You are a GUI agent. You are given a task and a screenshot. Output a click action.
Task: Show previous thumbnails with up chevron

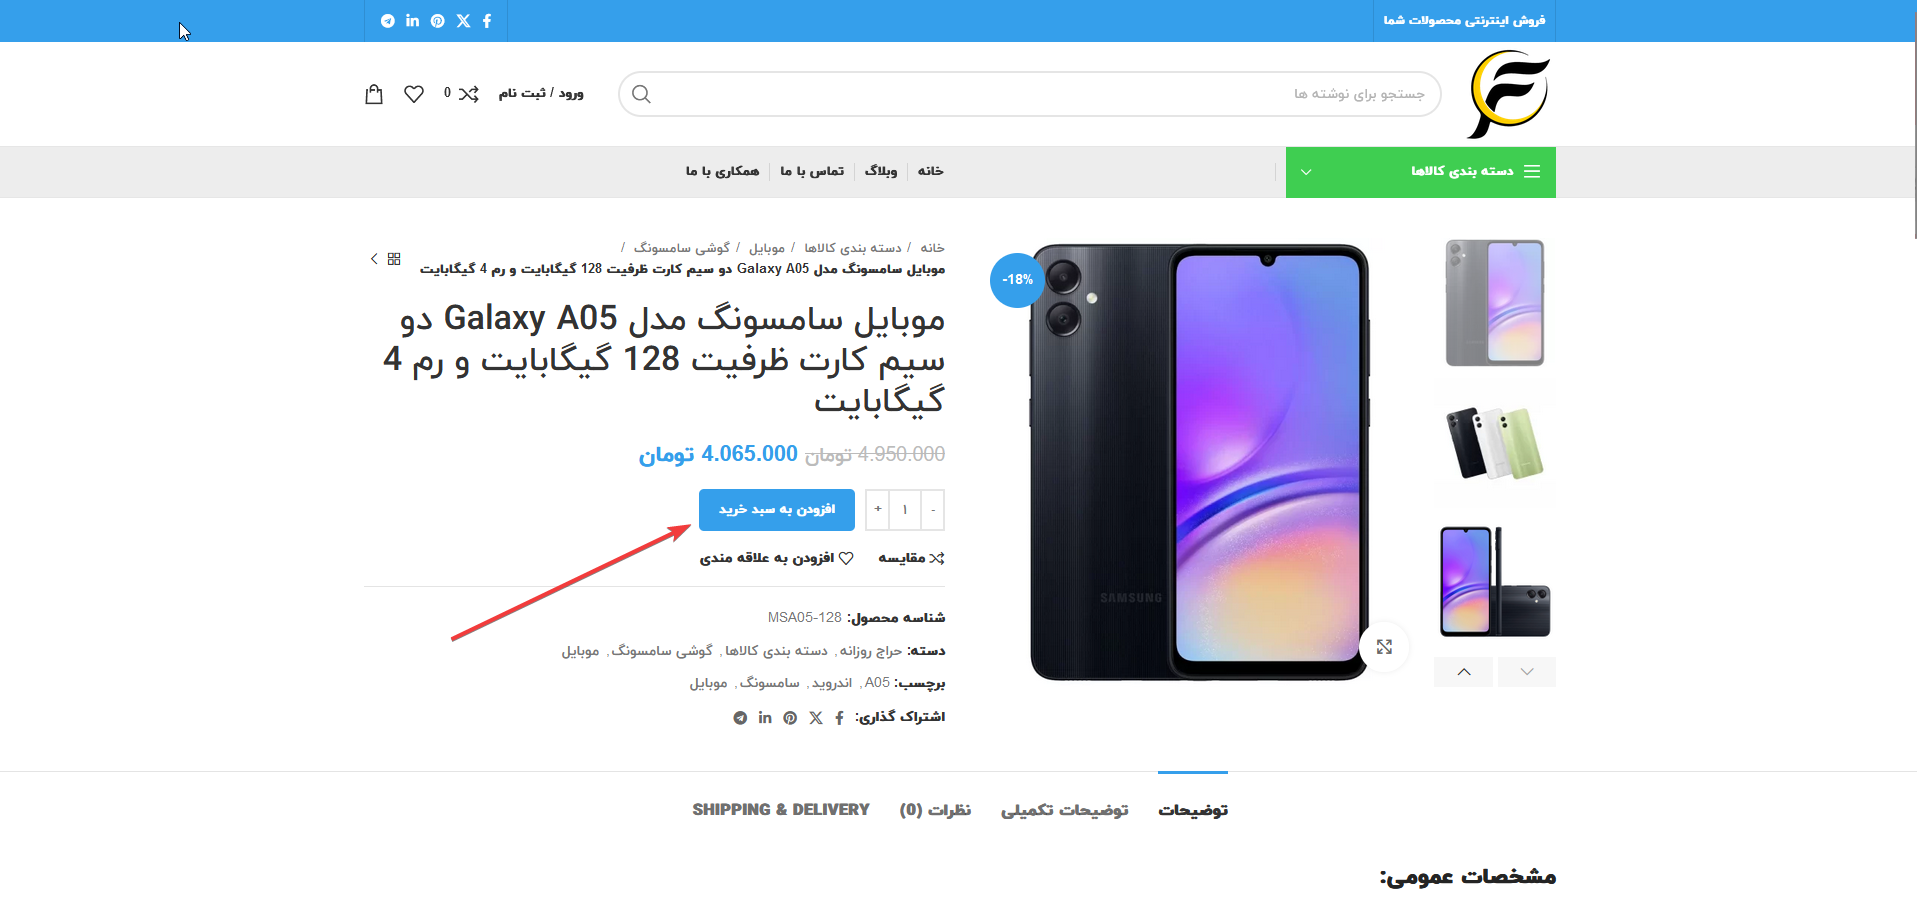point(1464,672)
